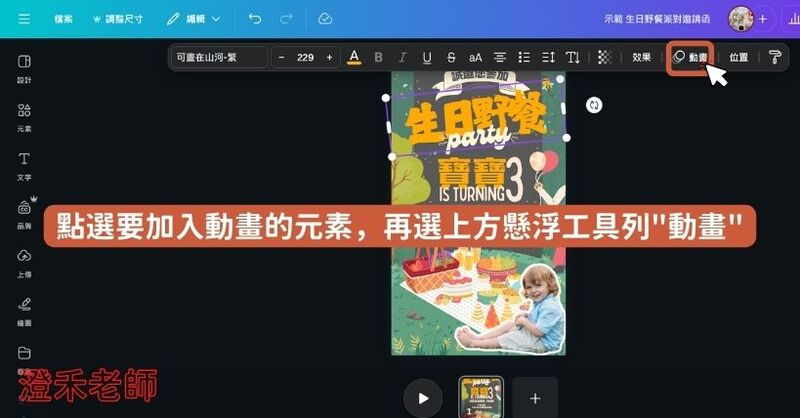This screenshot has height=418, width=800.
Task: Open the 繪圖 (Draw) sidebar tool
Action: point(24,310)
